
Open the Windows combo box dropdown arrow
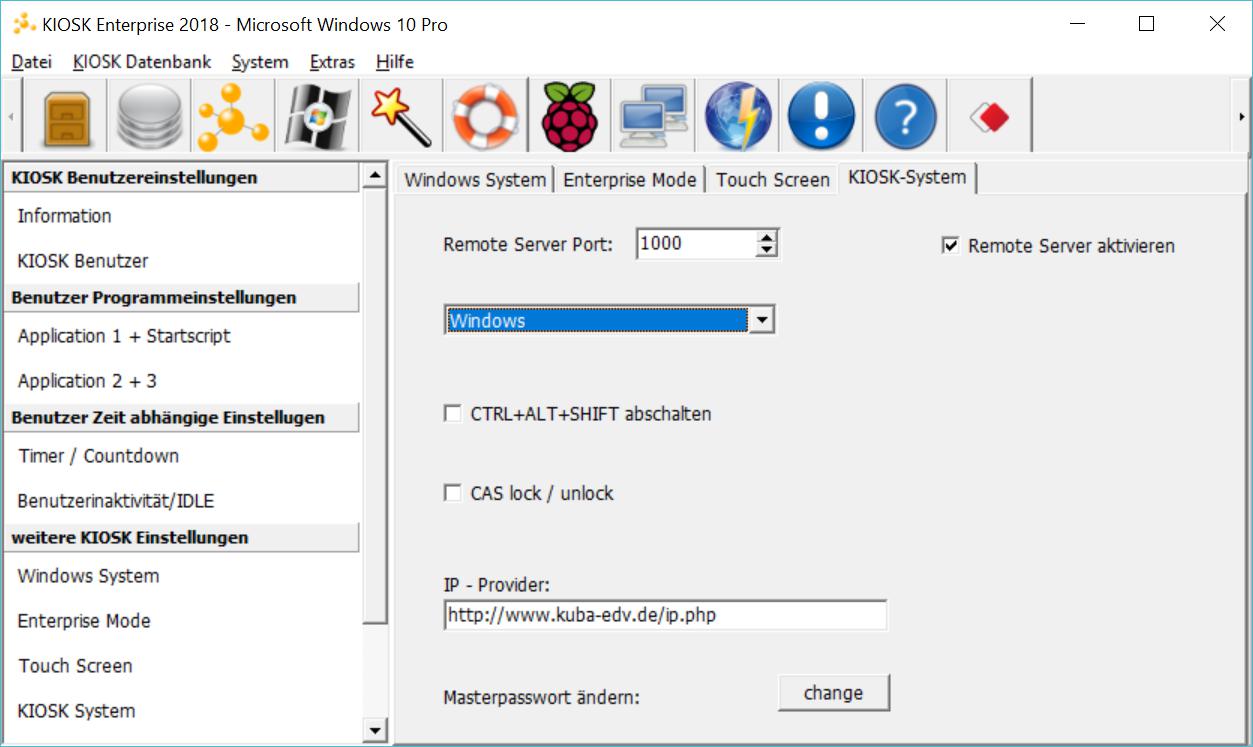pos(762,320)
